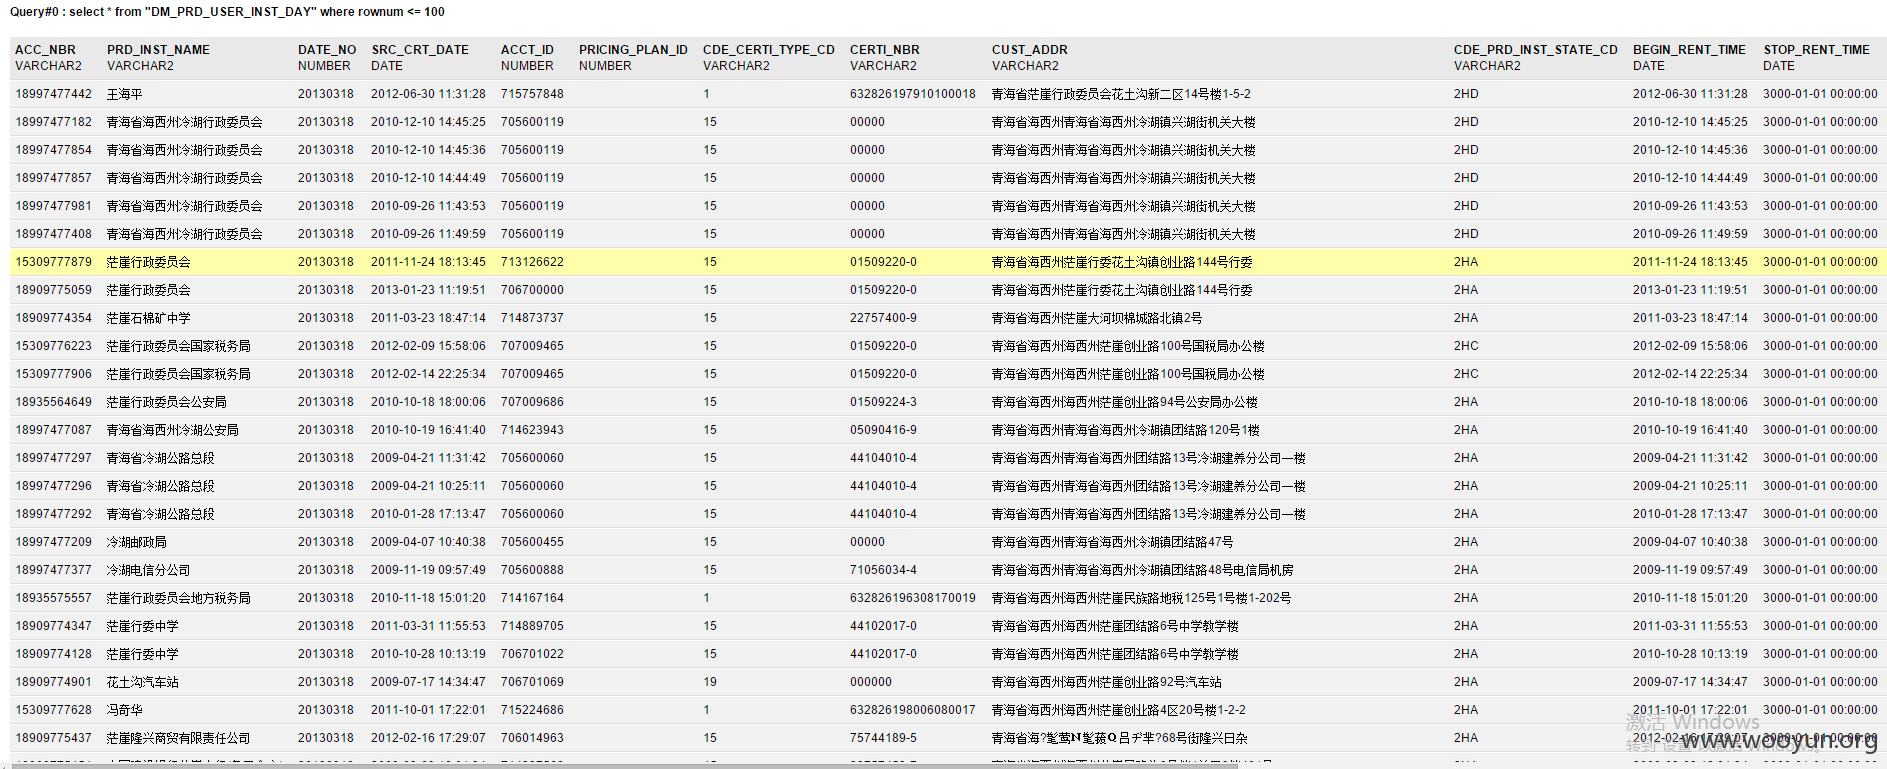Click the CDE_PRD_INST_STATE_CD column header
Viewport: 1887px width, 769px height.
[x=1536, y=50]
